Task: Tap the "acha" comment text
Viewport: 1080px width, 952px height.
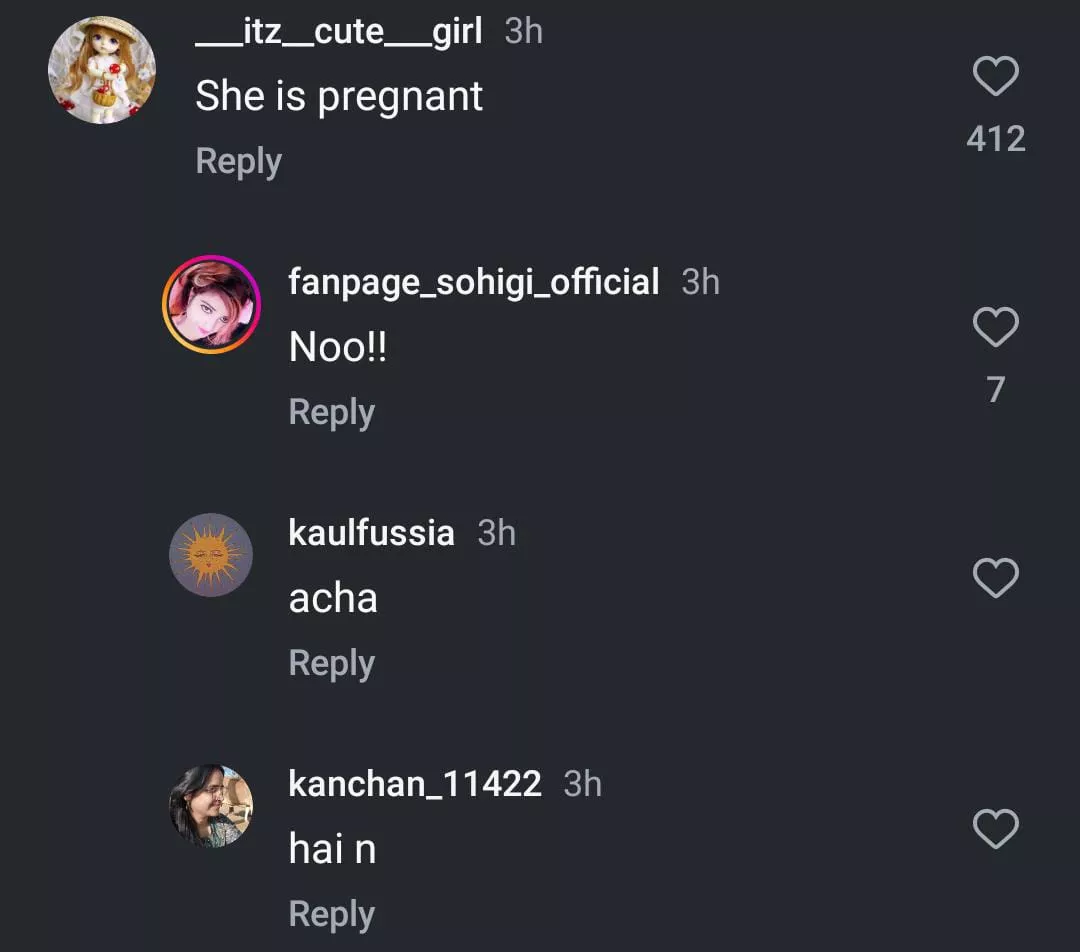Action: click(333, 599)
